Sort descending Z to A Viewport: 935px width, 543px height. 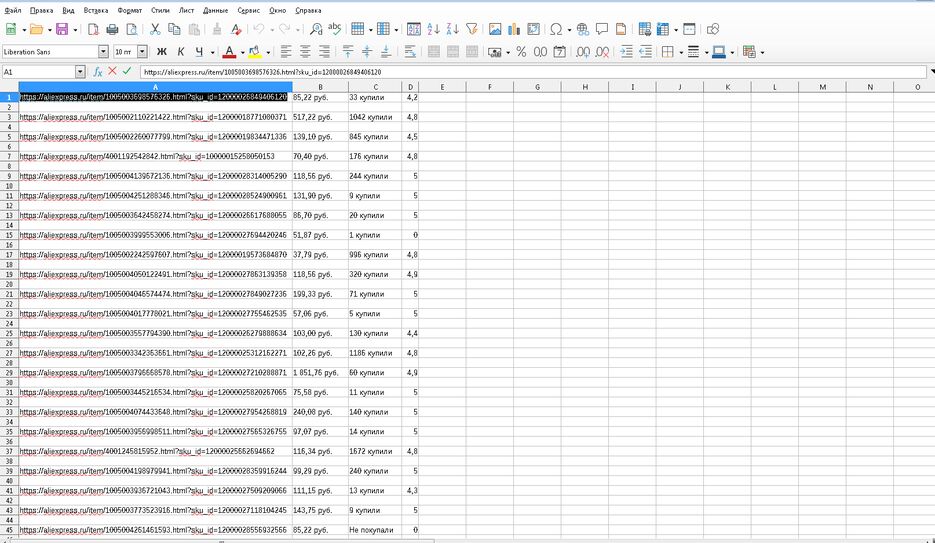pos(453,29)
